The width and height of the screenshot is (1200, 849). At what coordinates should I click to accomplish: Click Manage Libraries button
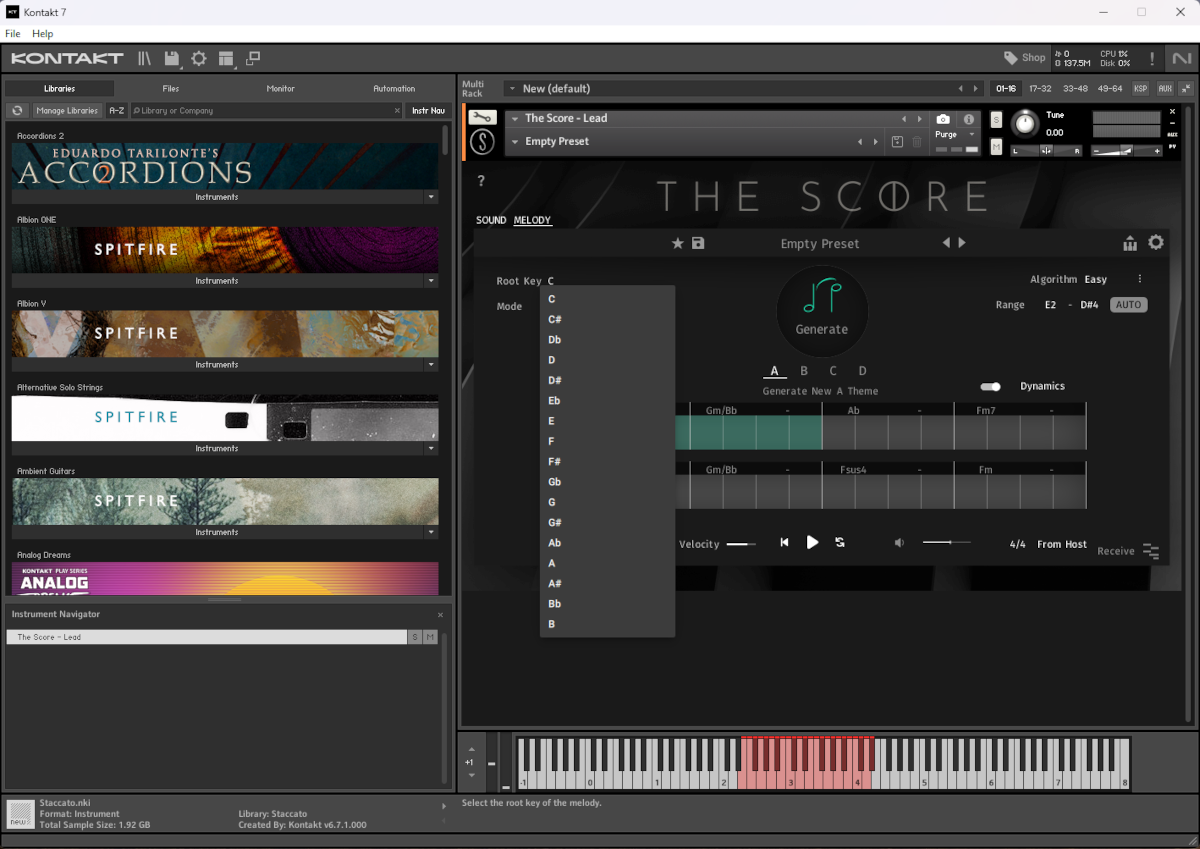point(67,110)
